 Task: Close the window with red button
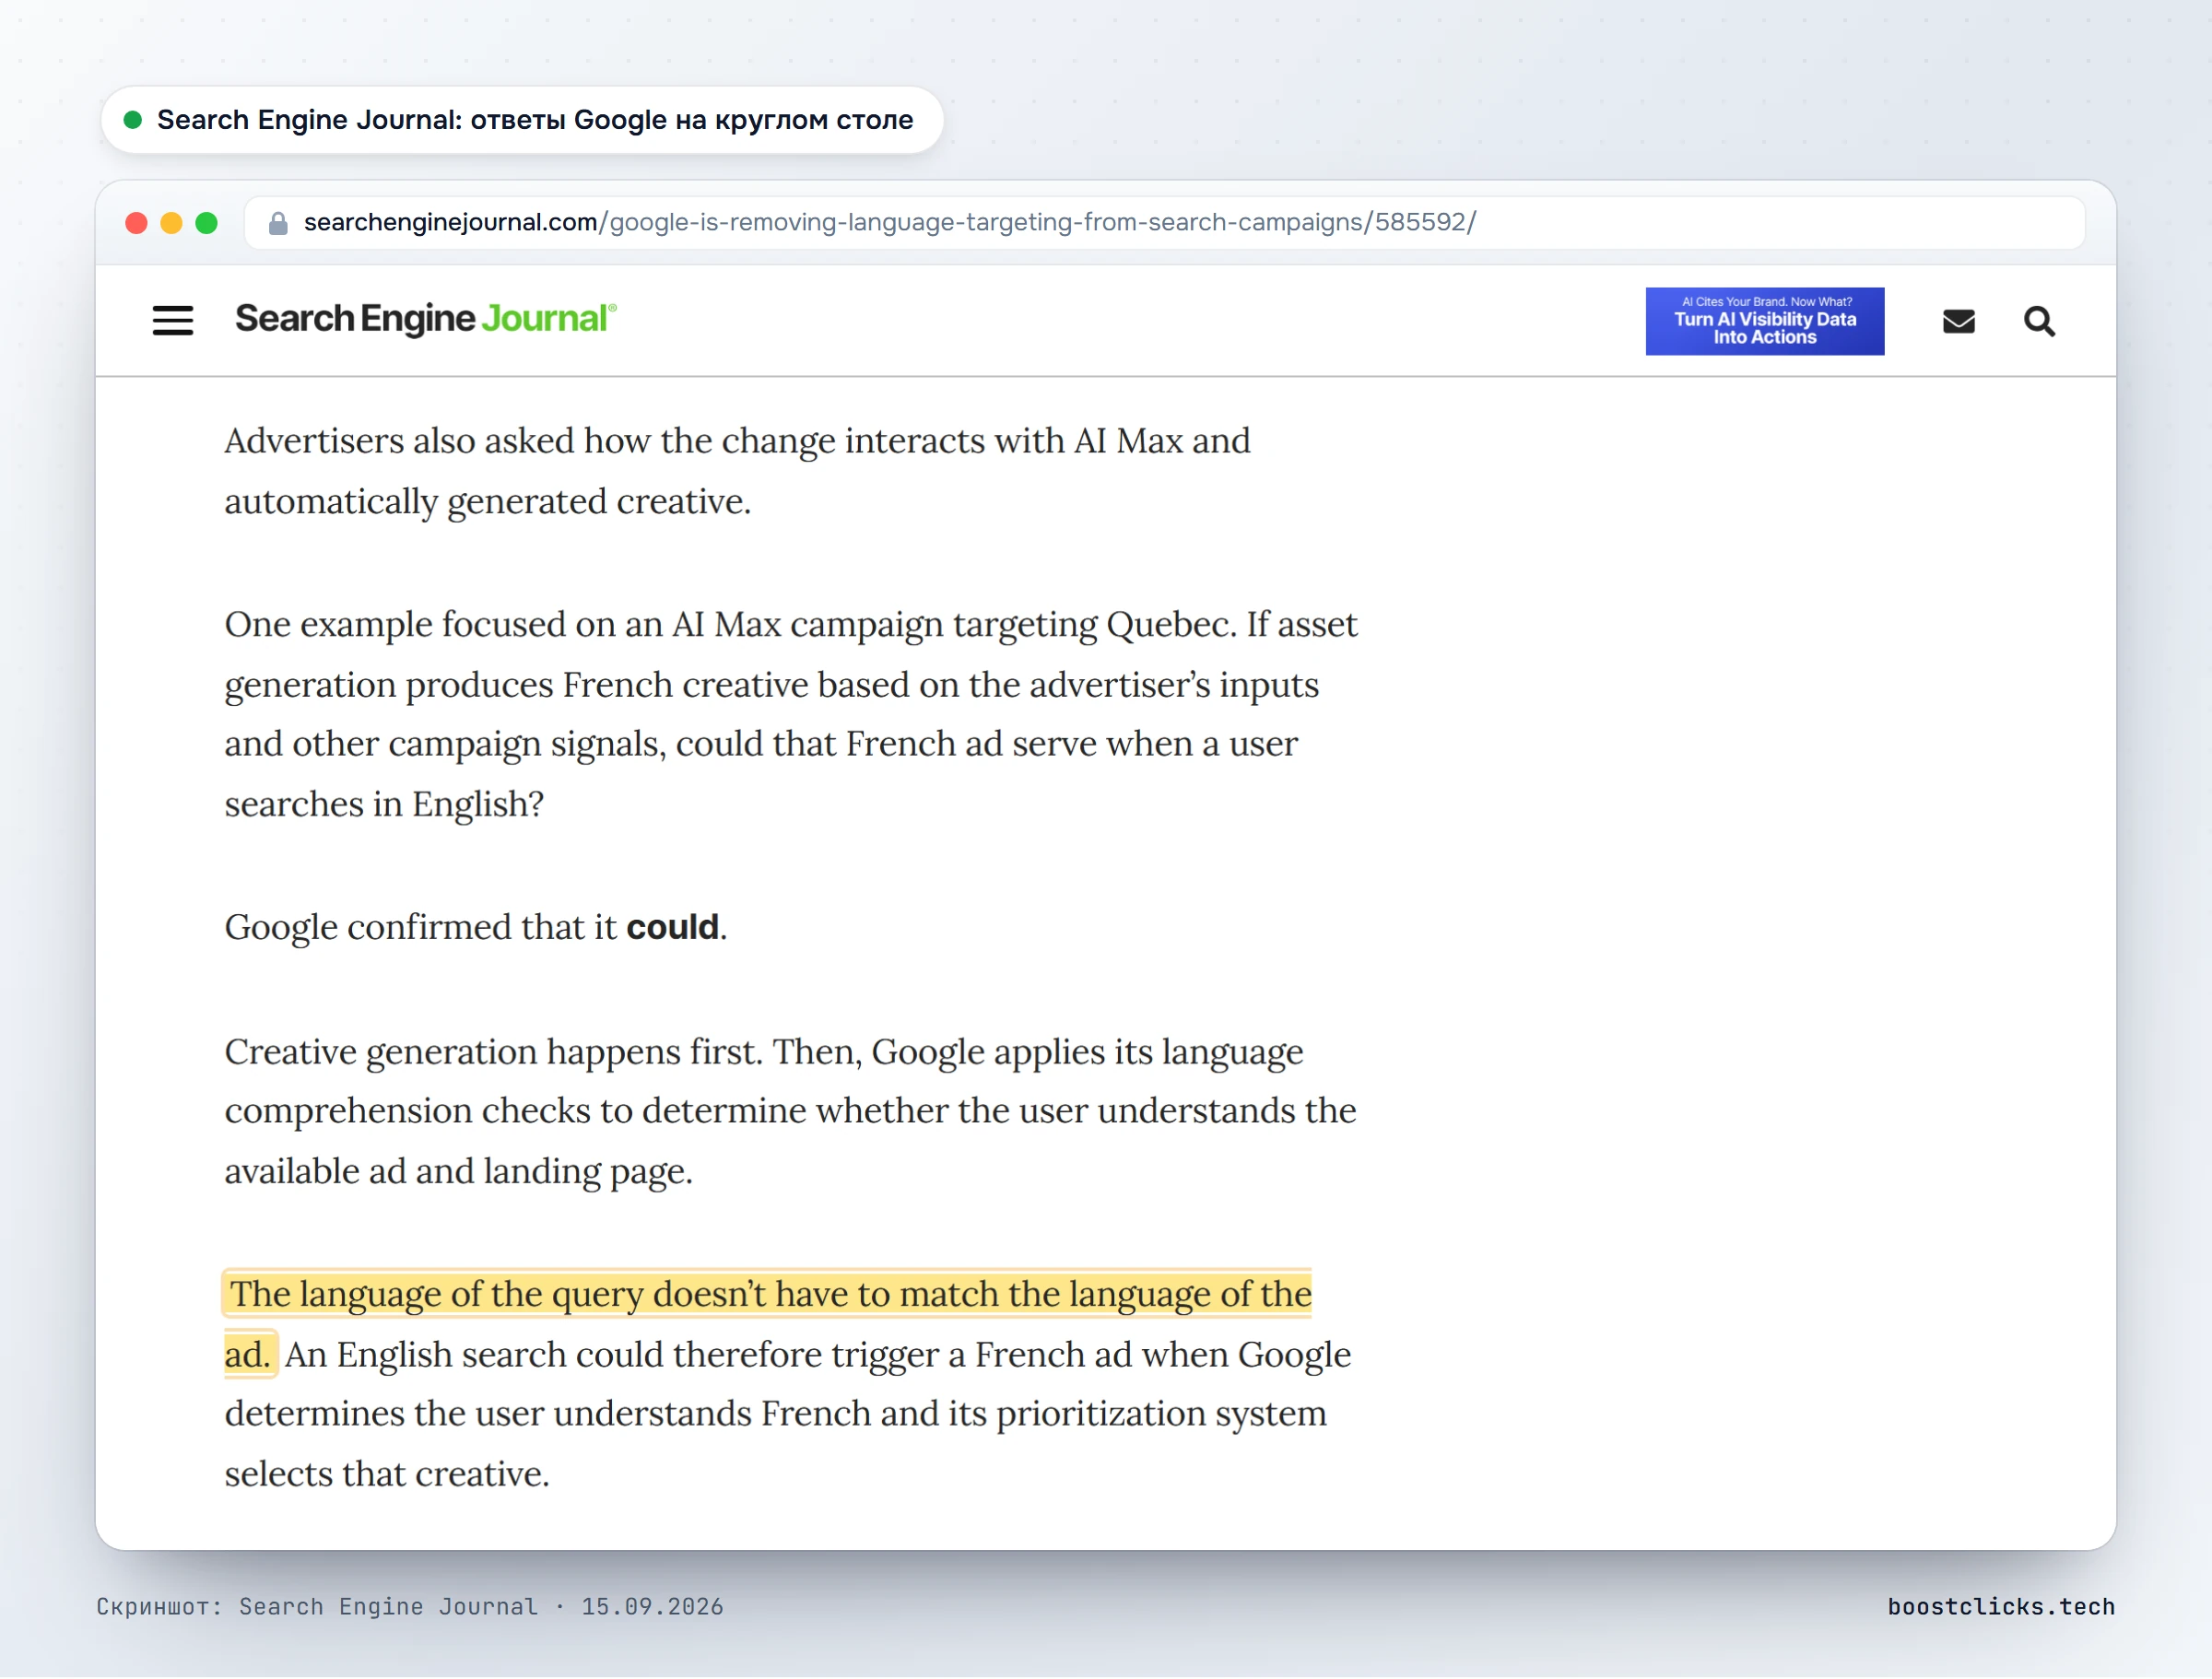(x=137, y=223)
